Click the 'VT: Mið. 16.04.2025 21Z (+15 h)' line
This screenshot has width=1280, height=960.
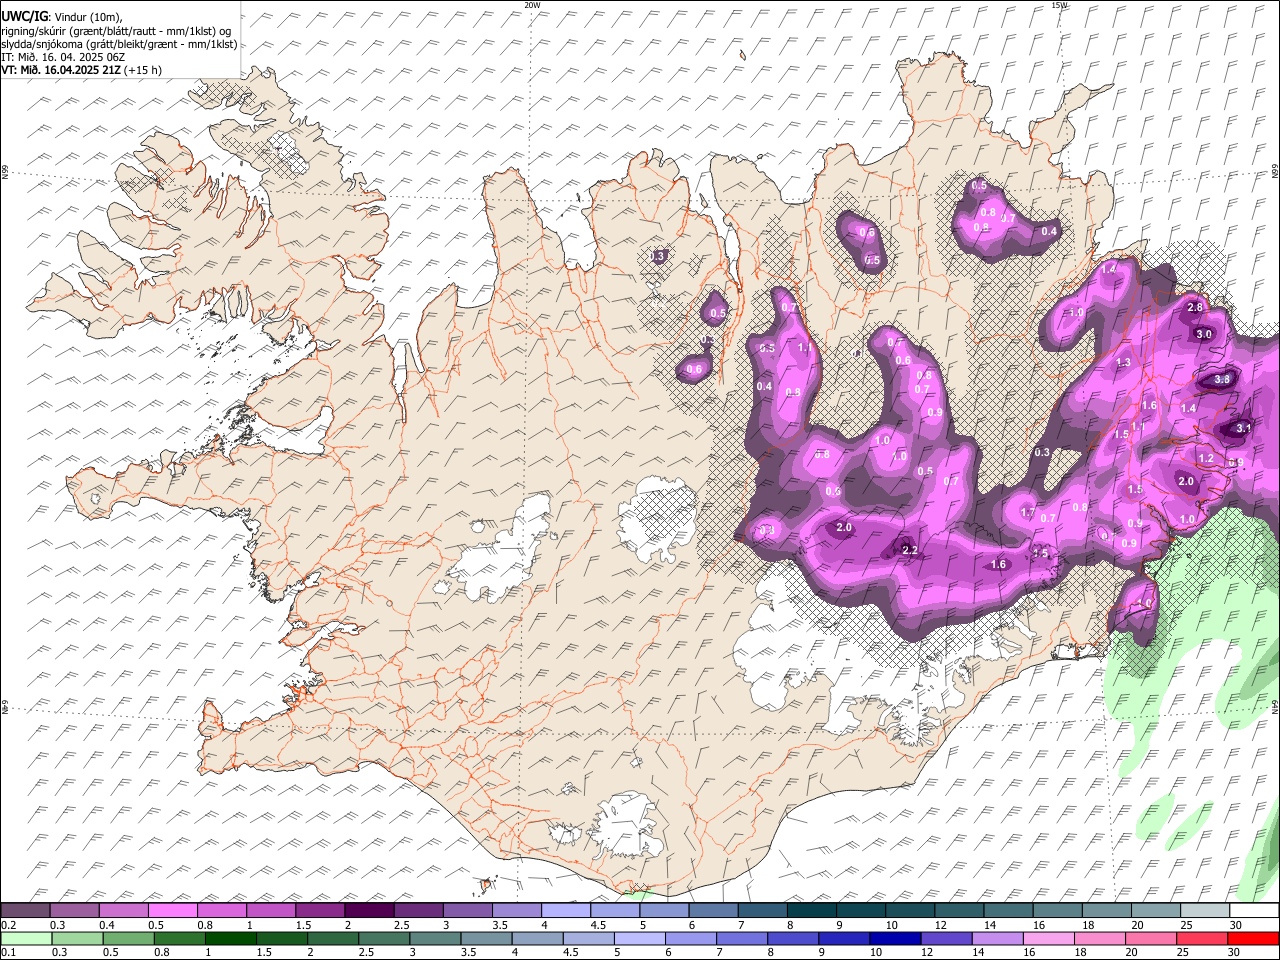click(x=81, y=70)
